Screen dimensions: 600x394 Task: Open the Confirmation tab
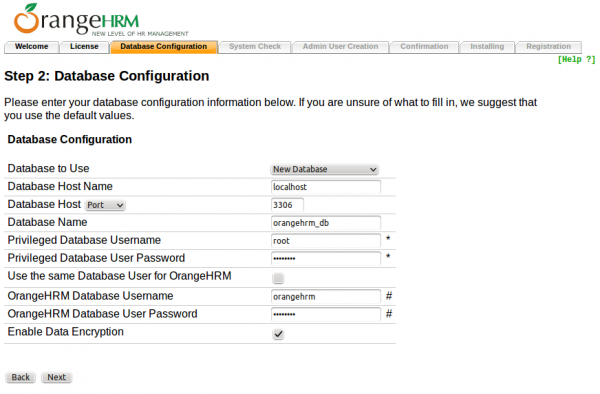pos(424,47)
